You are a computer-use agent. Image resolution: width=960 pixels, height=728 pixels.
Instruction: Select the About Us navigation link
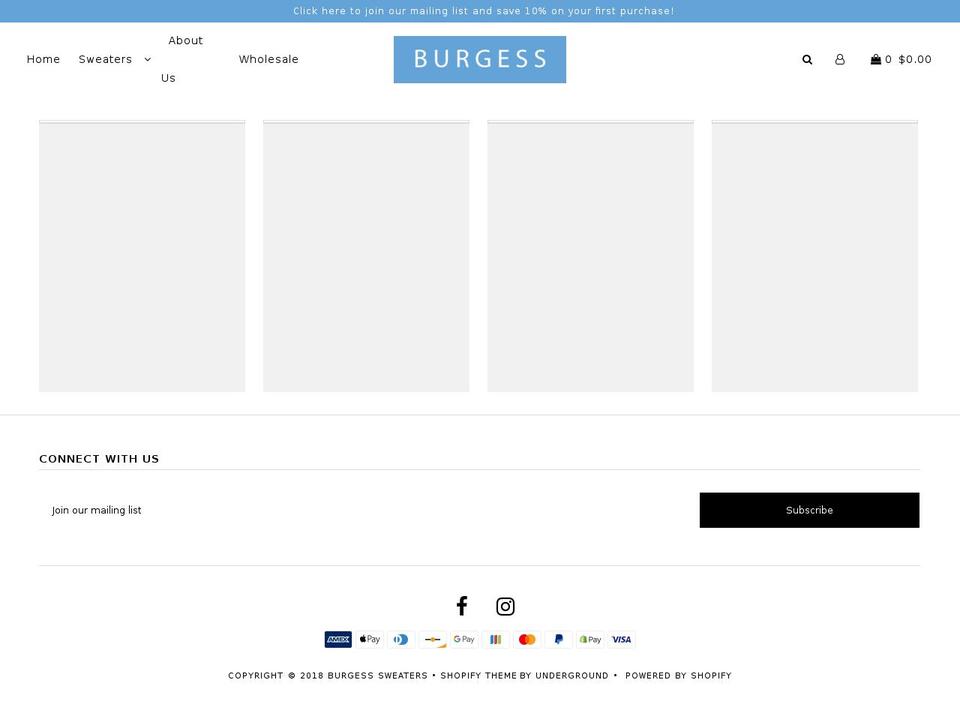[x=185, y=58]
